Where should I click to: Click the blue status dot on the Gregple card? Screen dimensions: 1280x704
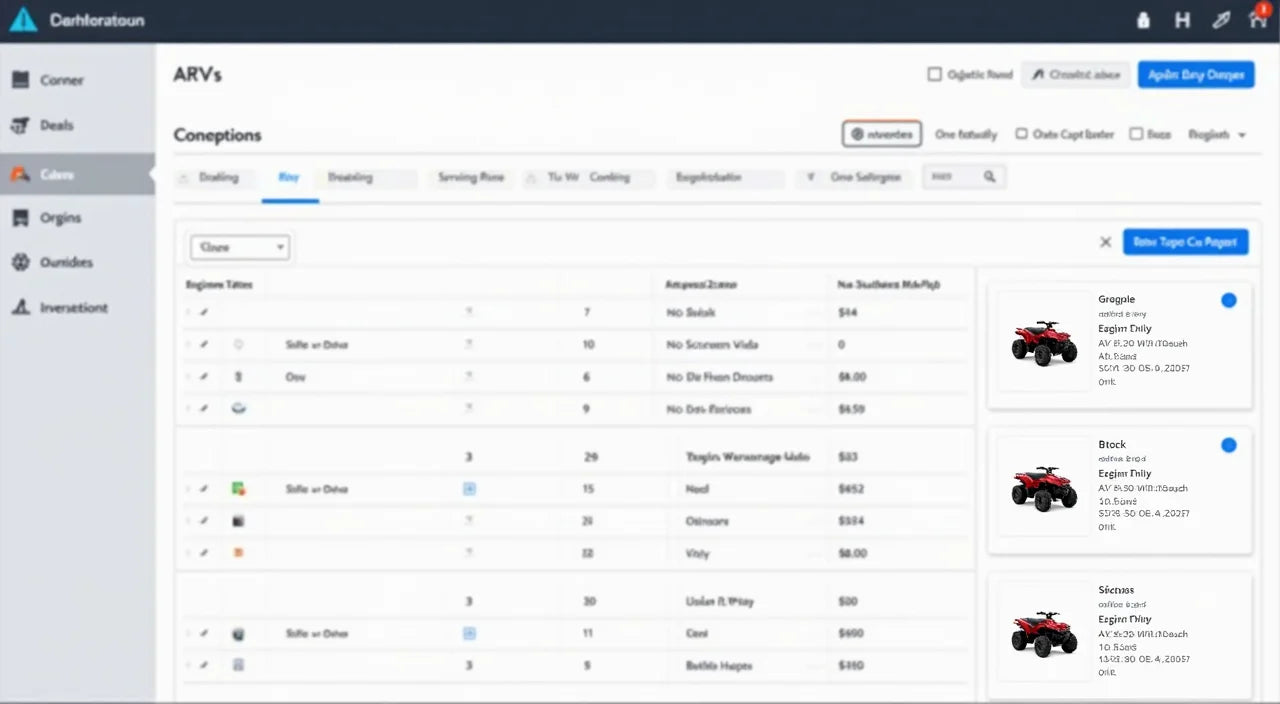1229,300
